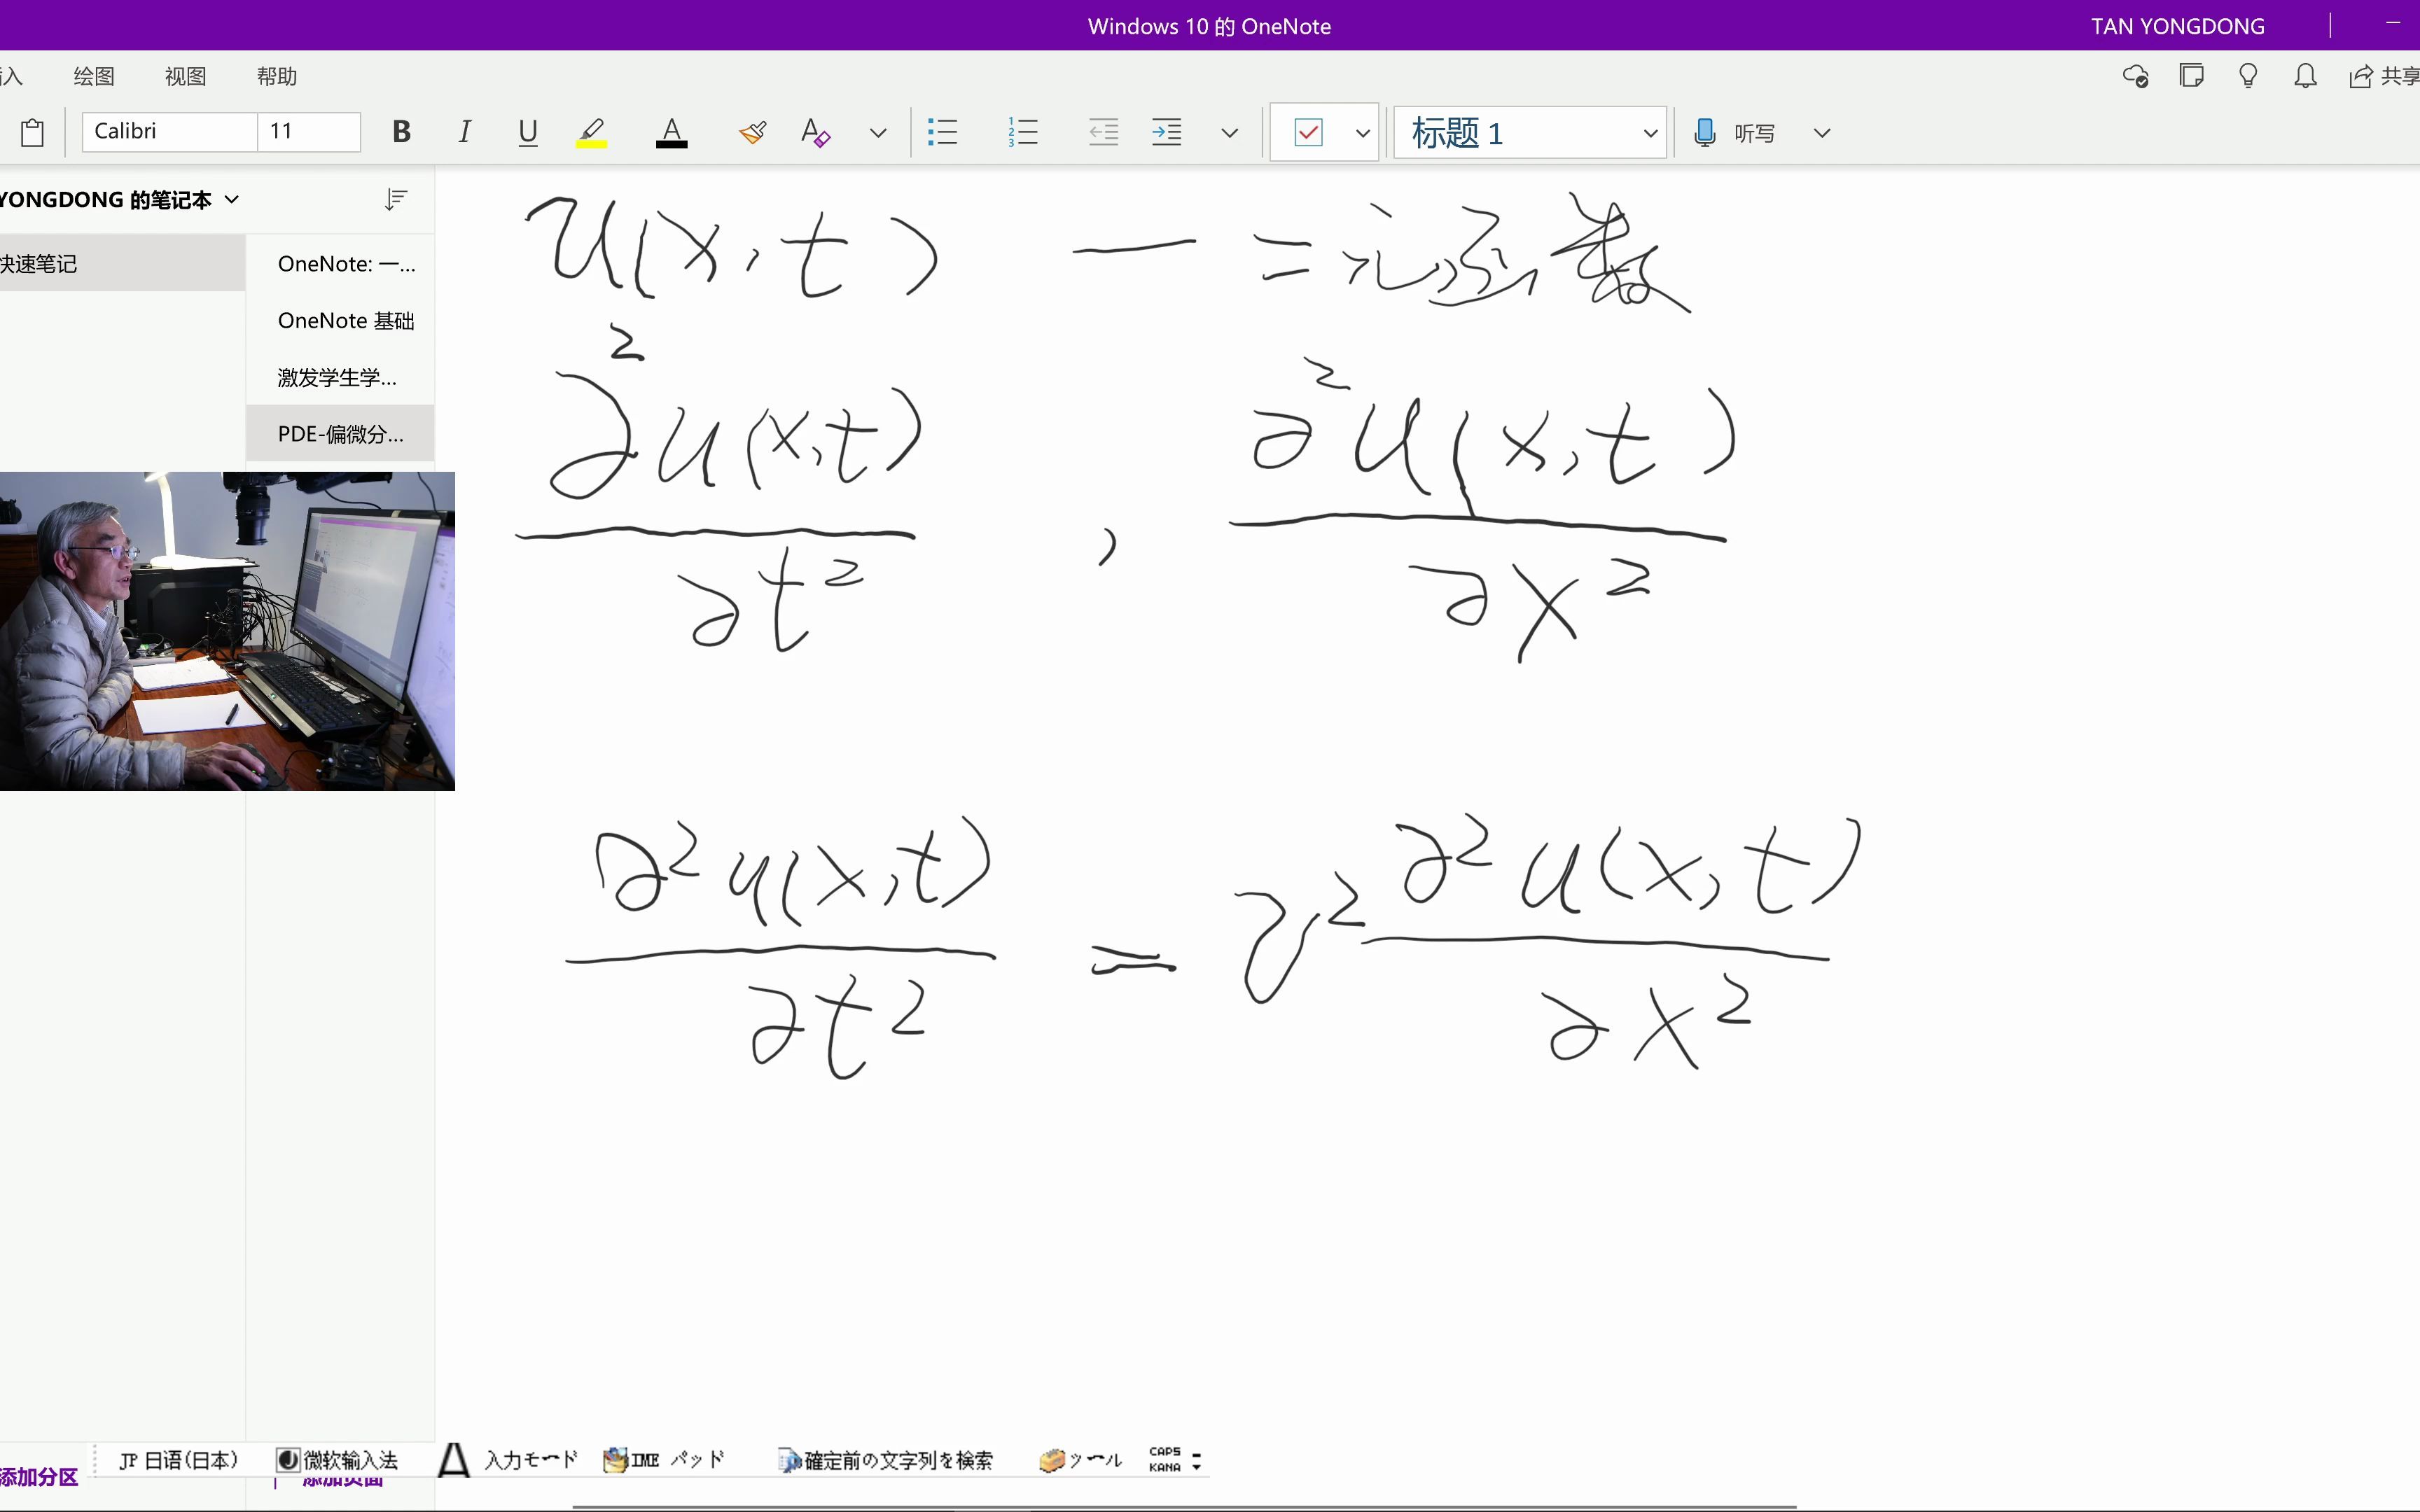Expand the notebook list chevron
Viewport: 2420px width, 1512px height.
pos(232,199)
